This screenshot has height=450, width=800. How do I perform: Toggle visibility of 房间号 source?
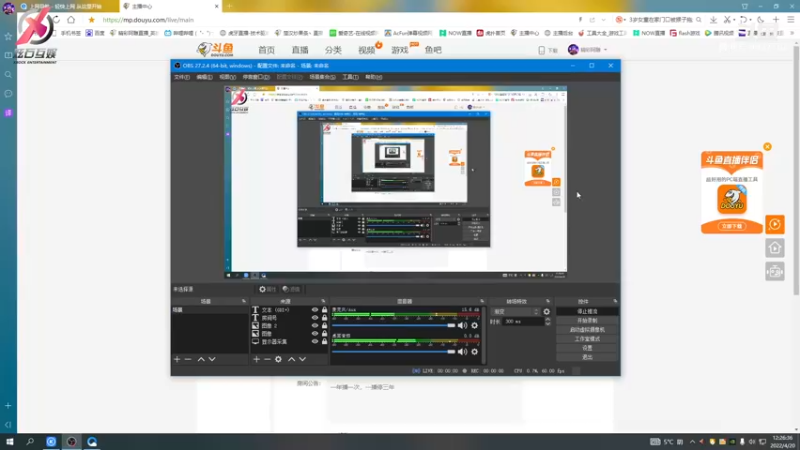(x=315, y=317)
